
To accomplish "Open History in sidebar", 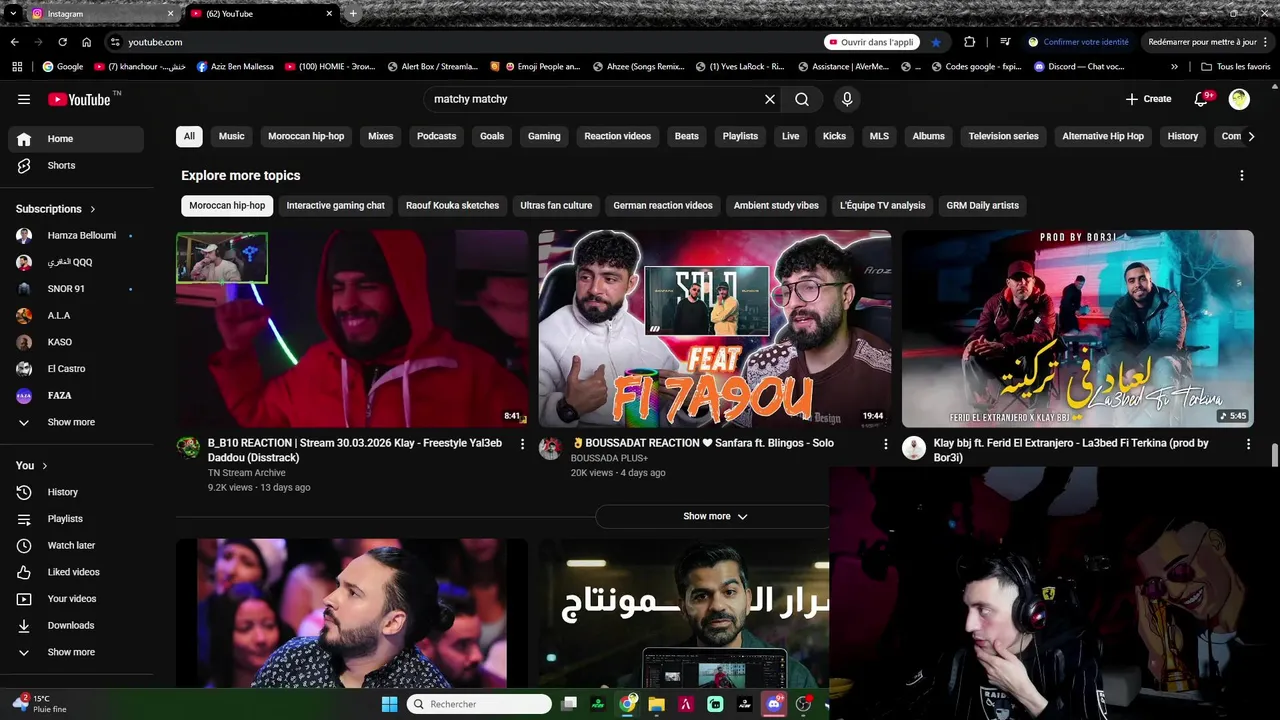I will click(76, 492).
